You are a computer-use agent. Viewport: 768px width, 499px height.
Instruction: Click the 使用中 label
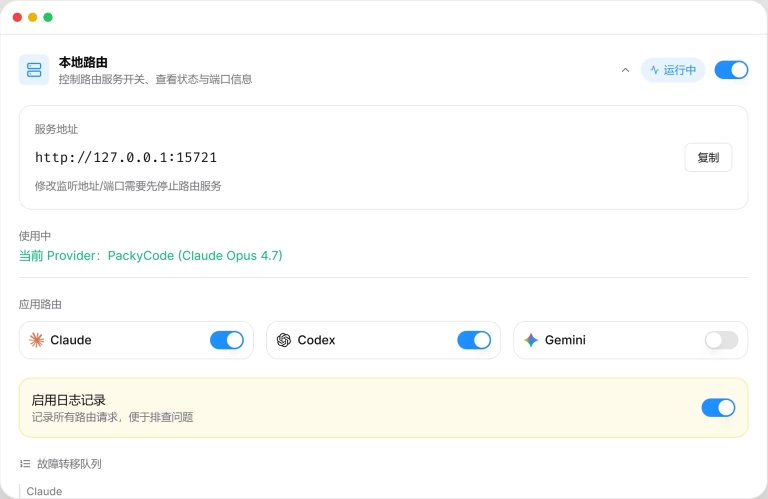[35, 236]
